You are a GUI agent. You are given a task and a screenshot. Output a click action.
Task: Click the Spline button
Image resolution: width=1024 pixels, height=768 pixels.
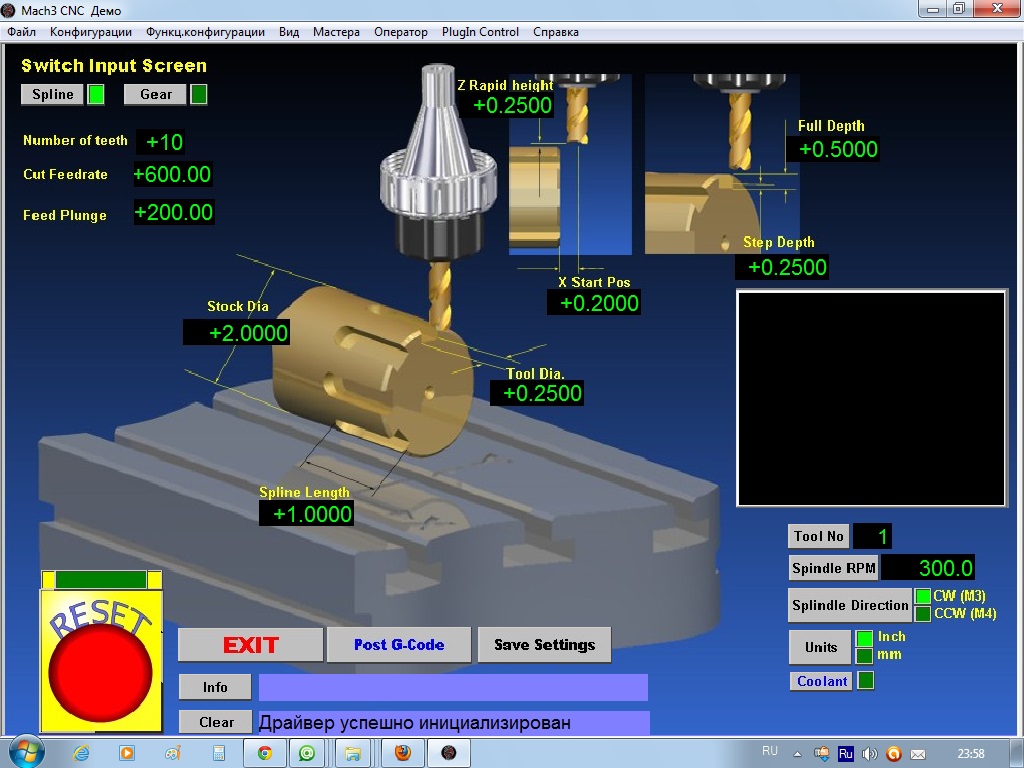(52, 94)
